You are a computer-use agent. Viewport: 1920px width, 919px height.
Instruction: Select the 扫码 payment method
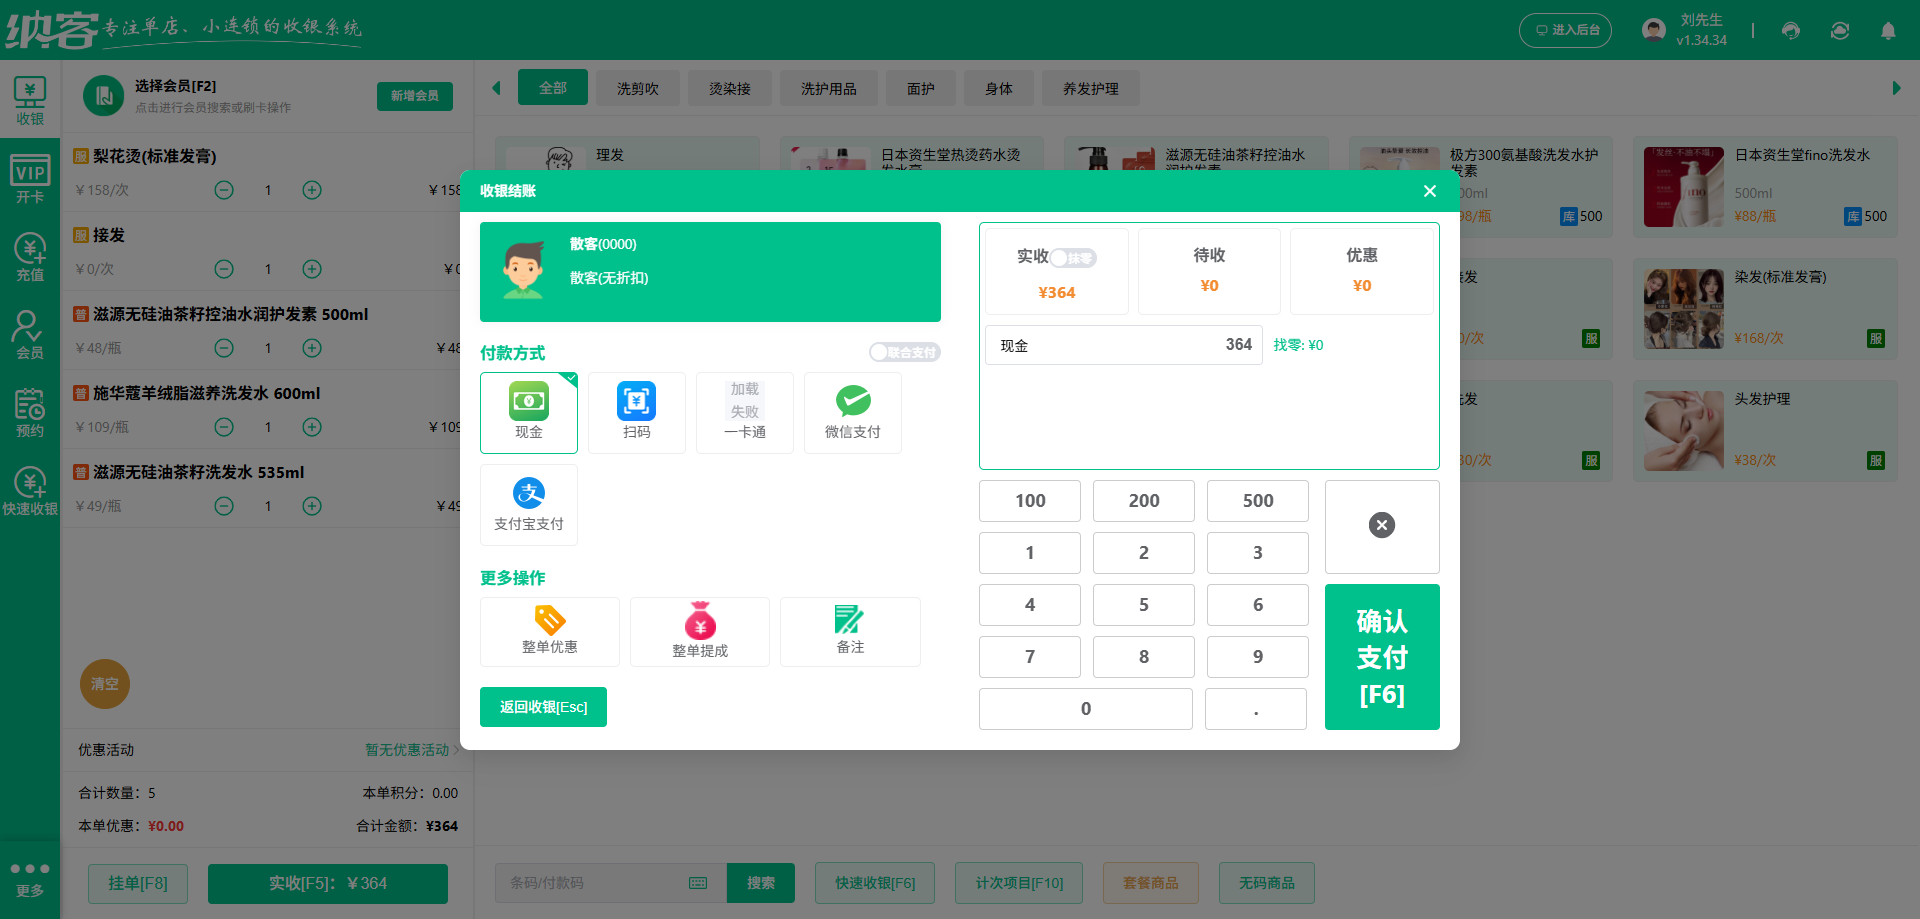[636, 412]
